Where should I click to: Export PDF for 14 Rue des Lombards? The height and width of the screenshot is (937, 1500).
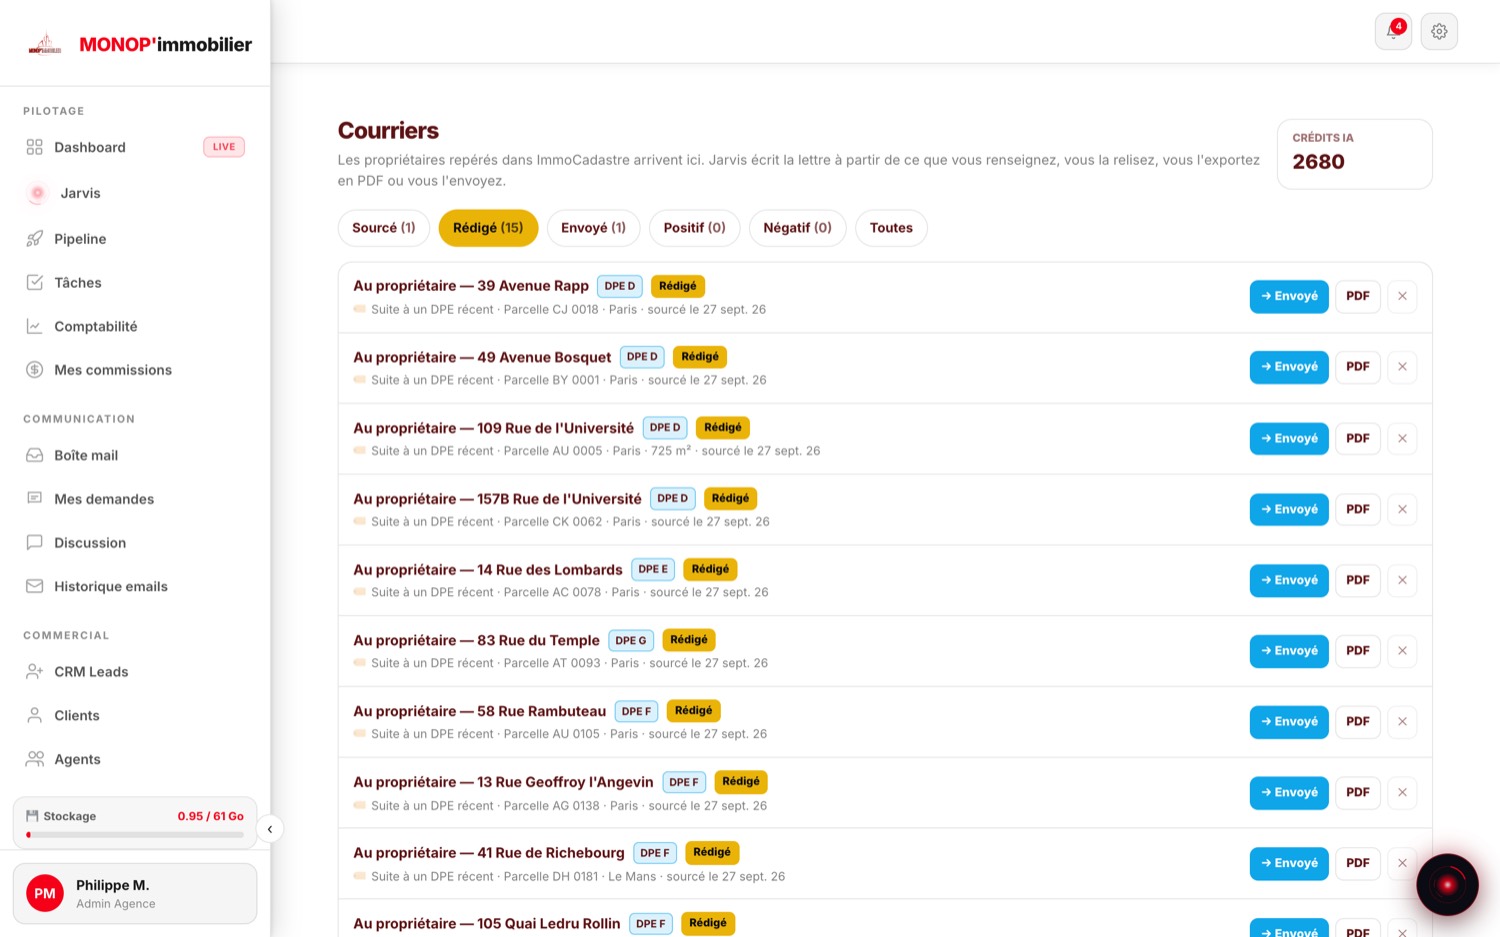click(1358, 580)
